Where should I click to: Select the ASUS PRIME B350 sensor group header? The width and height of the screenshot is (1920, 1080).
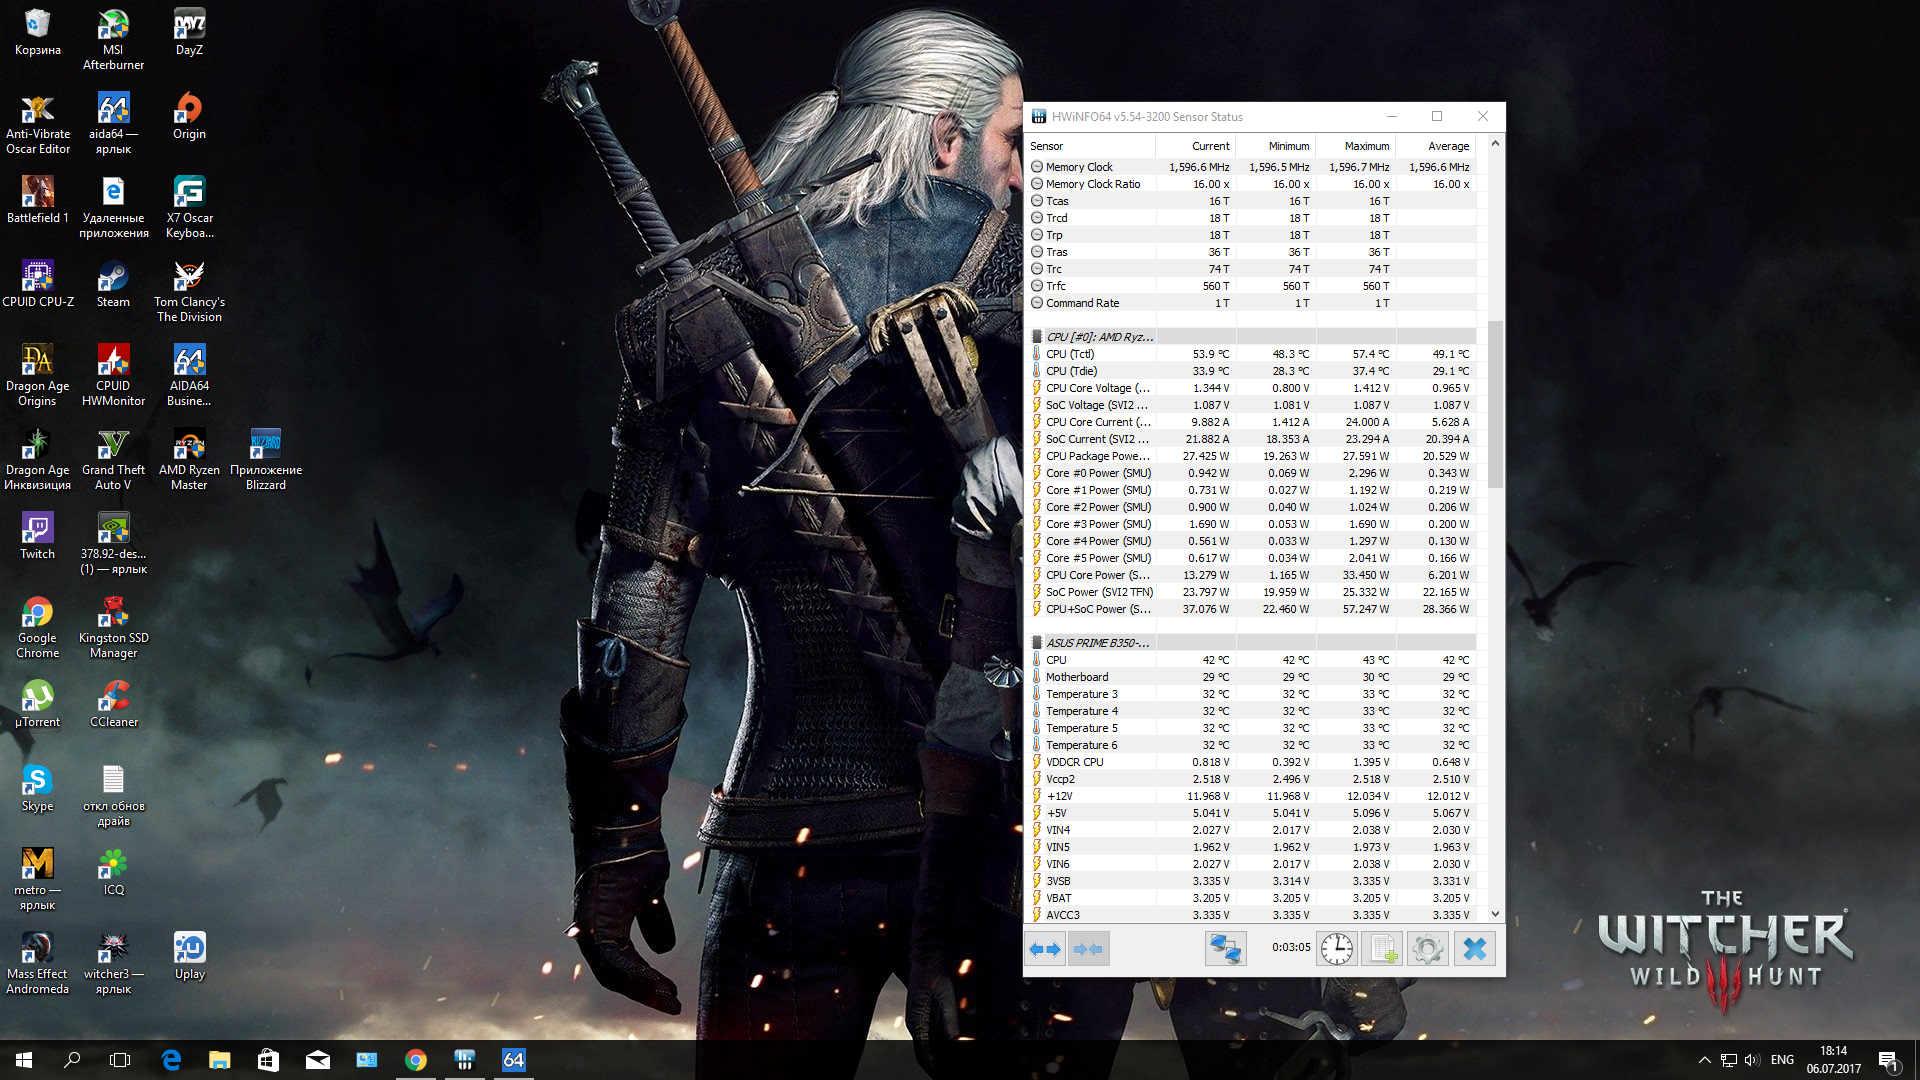point(1097,643)
